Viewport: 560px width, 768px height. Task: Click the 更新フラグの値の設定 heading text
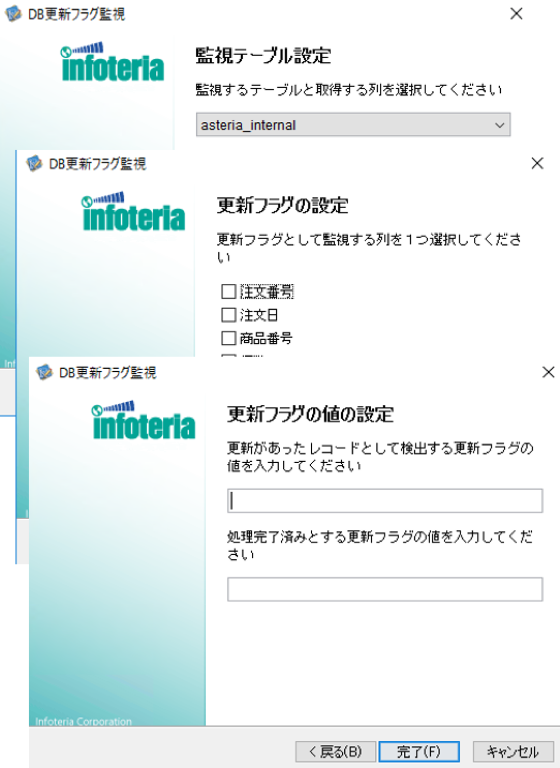click(310, 414)
